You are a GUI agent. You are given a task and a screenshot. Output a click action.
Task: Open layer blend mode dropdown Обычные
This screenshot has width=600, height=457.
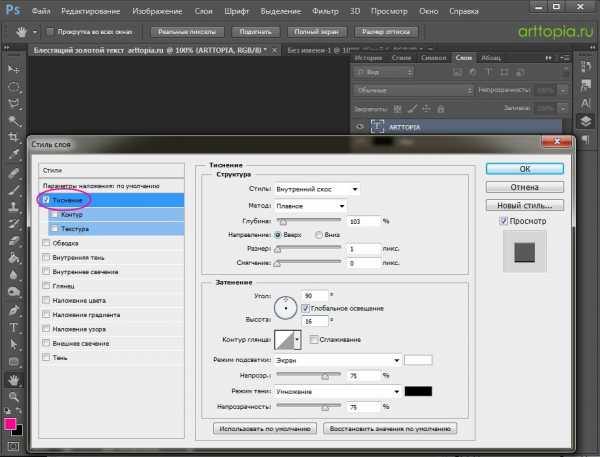(414, 91)
